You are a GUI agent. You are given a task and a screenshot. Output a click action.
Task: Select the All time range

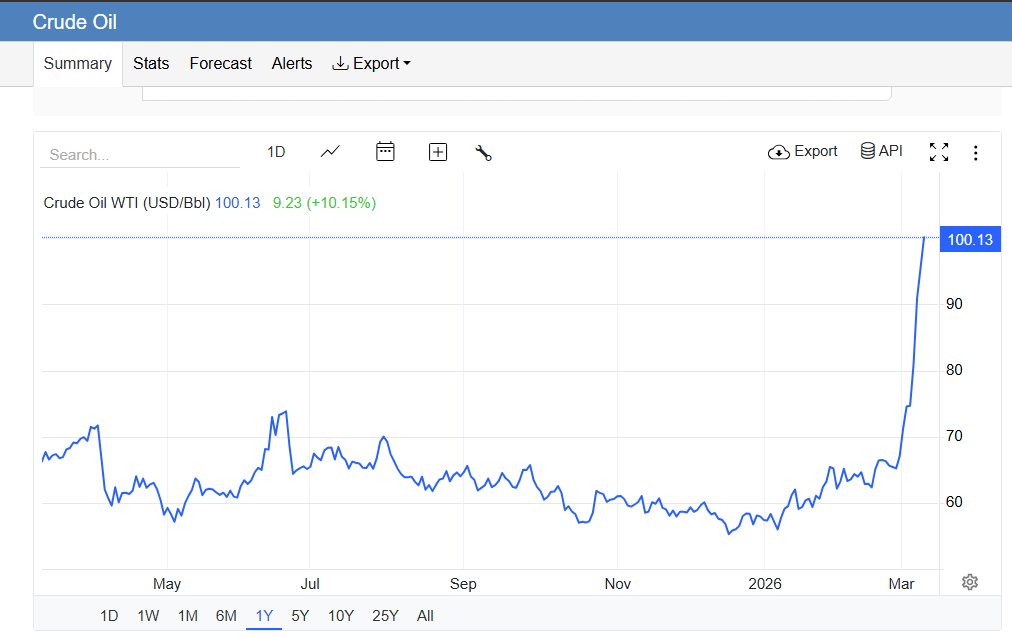click(425, 616)
